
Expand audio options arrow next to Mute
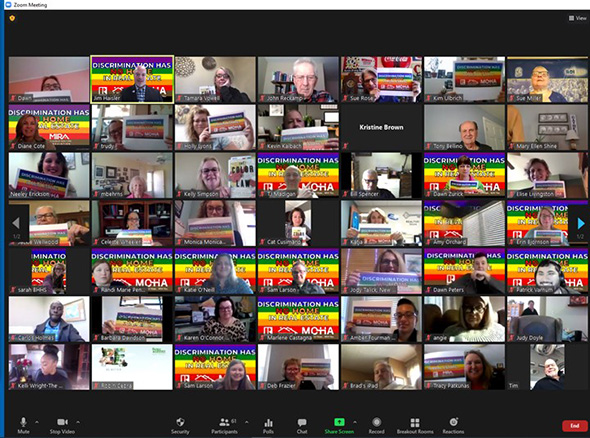[x=37, y=422]
